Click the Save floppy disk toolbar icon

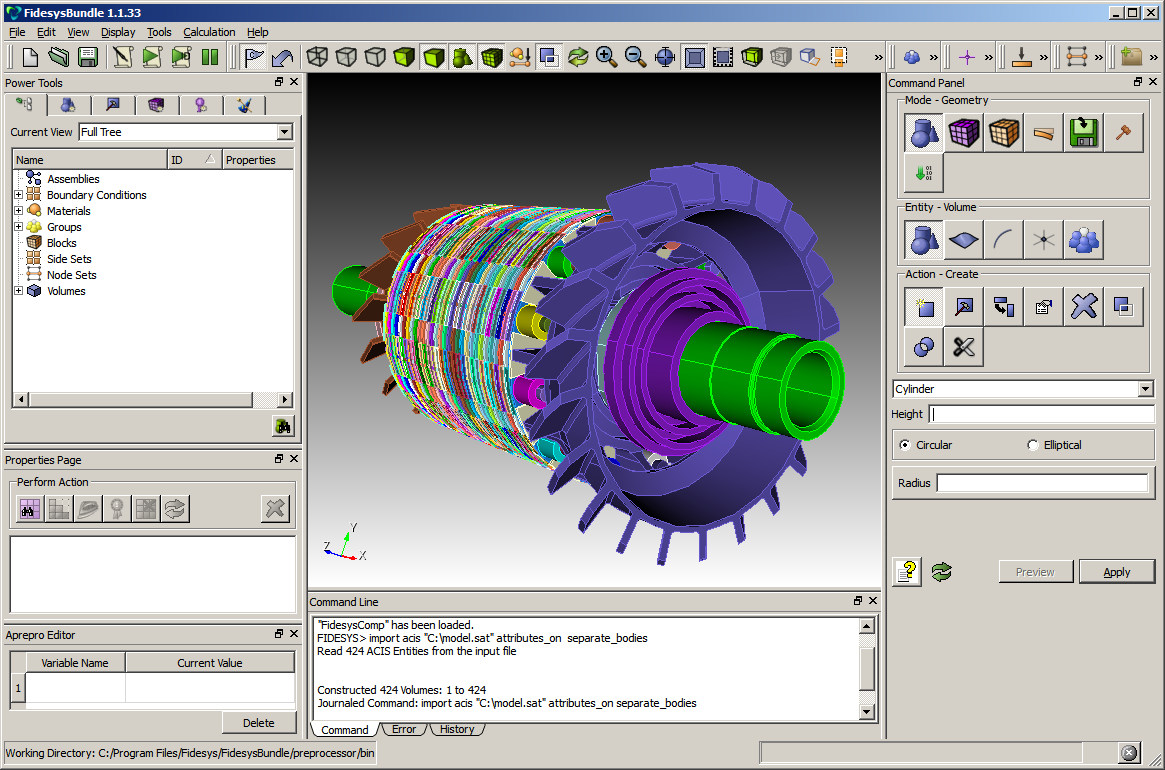88,57
